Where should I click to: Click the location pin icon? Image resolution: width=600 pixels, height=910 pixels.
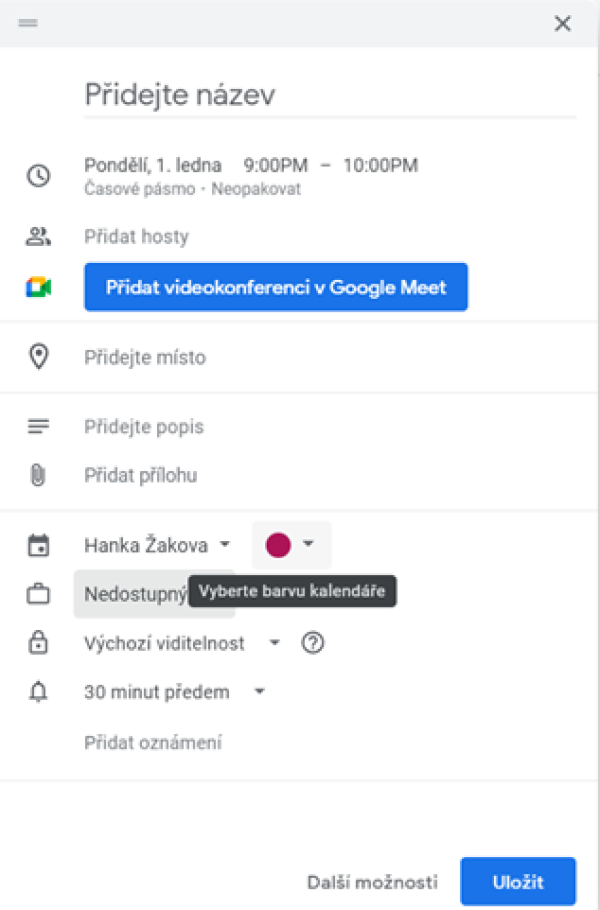point(38,356)
